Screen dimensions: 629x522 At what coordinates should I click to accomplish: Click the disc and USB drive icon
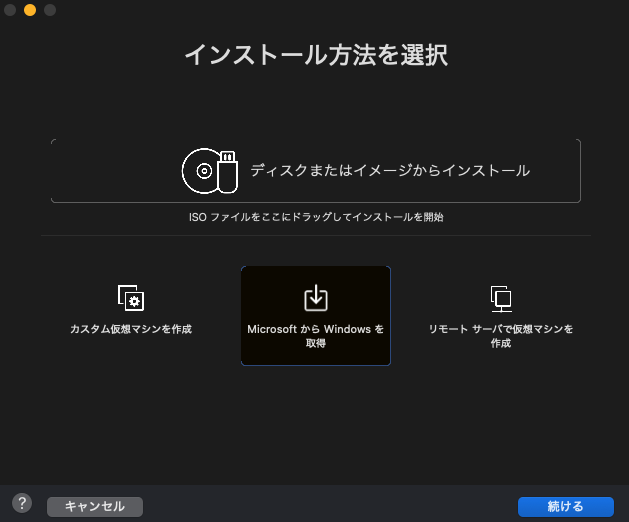point(210,171)
